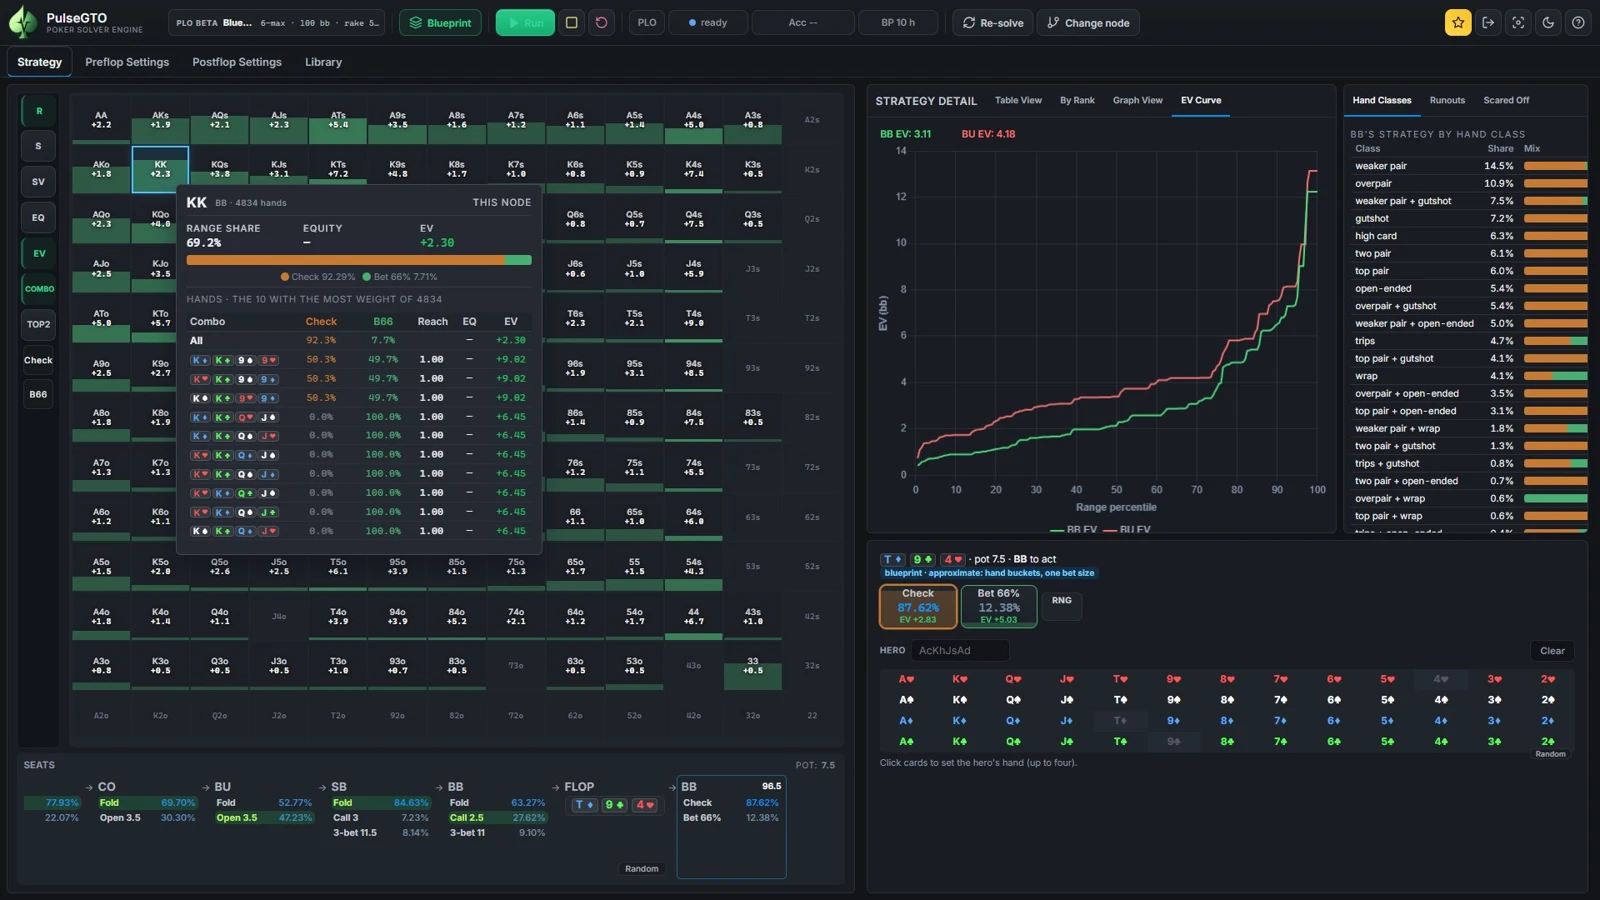Click the Re-solve button
This screenshot has width=1600, height=900.
pos(993,22)
